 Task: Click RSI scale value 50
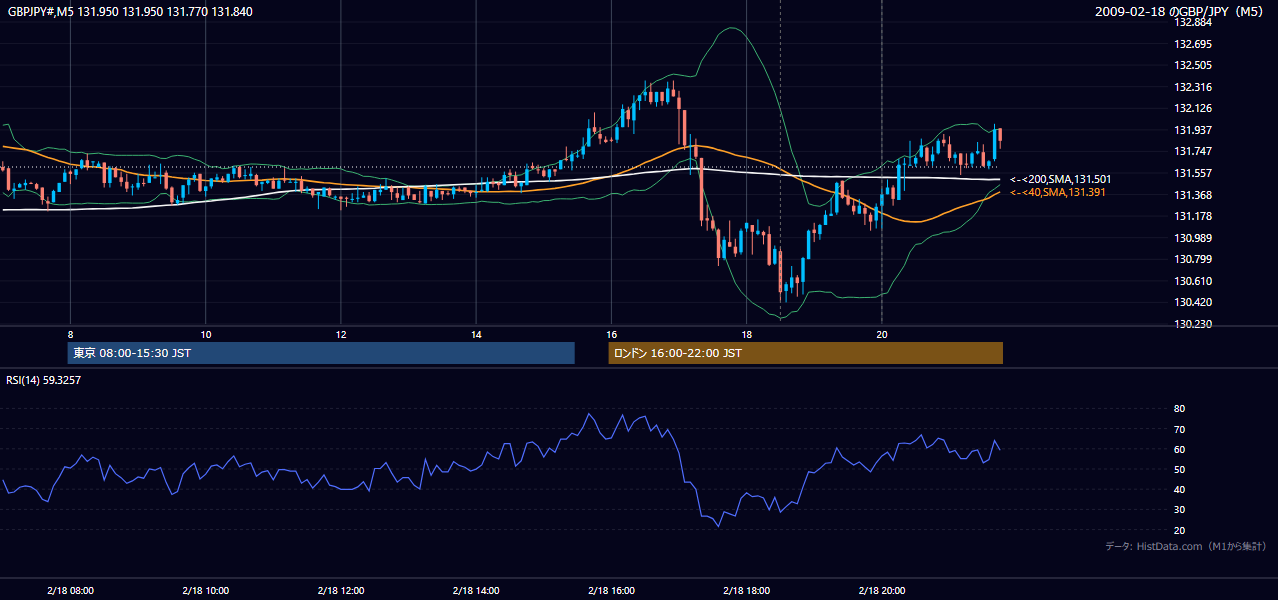(x=1179, y=469)
